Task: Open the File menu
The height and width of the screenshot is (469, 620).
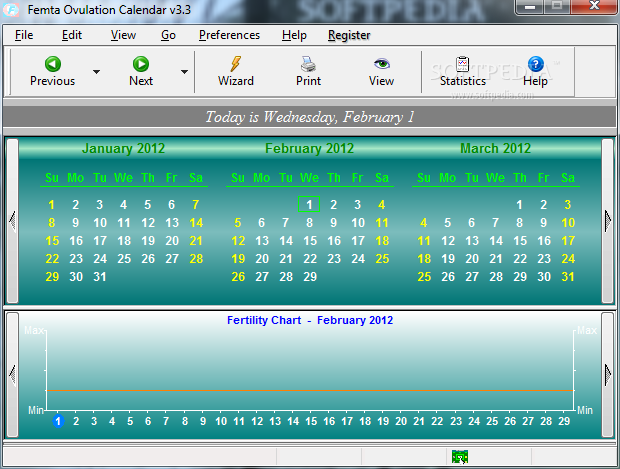Action: [24, 35]
